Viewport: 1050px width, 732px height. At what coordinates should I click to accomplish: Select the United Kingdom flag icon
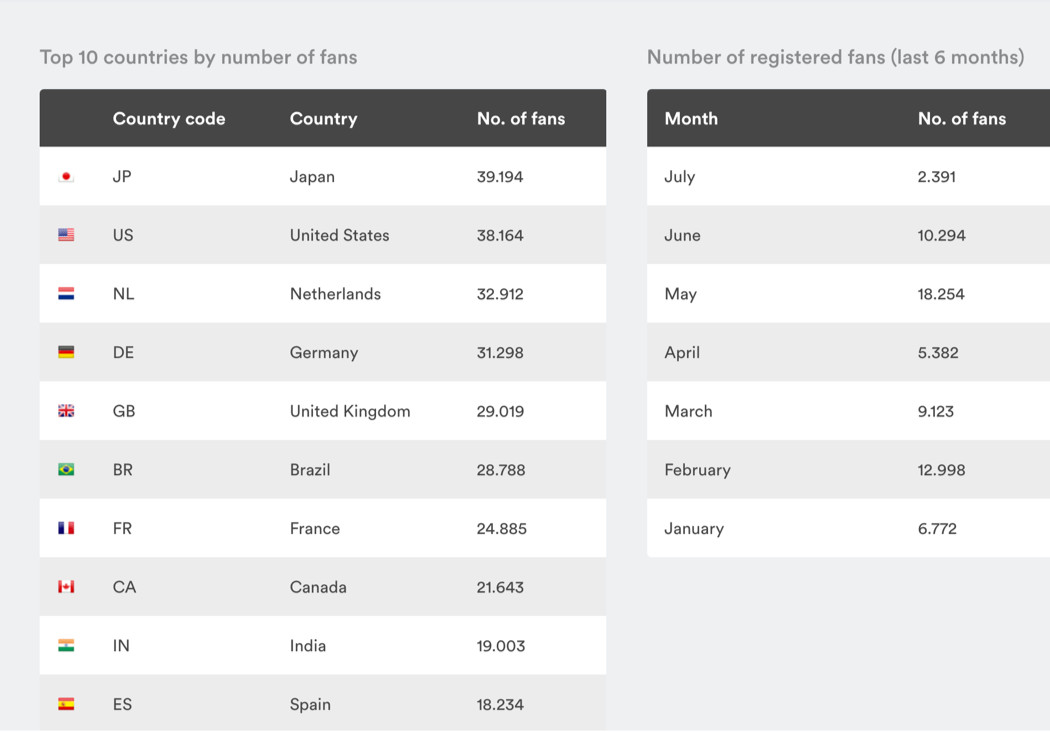[x=66, y=411]
